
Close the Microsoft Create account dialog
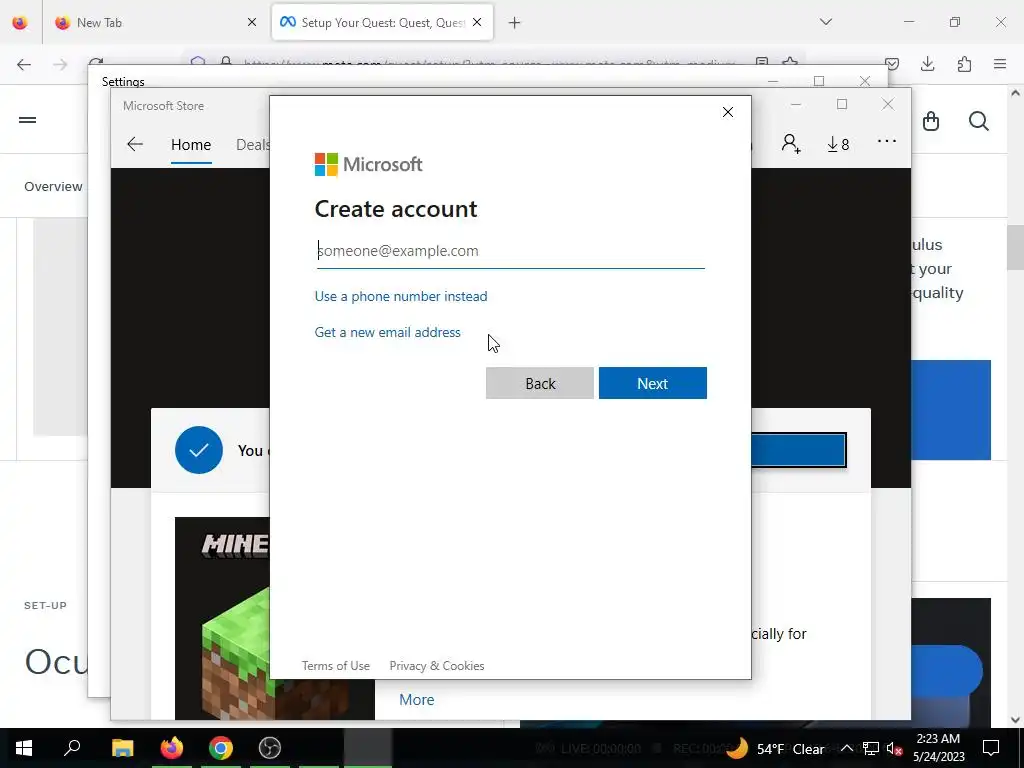(x=728, y=112)
